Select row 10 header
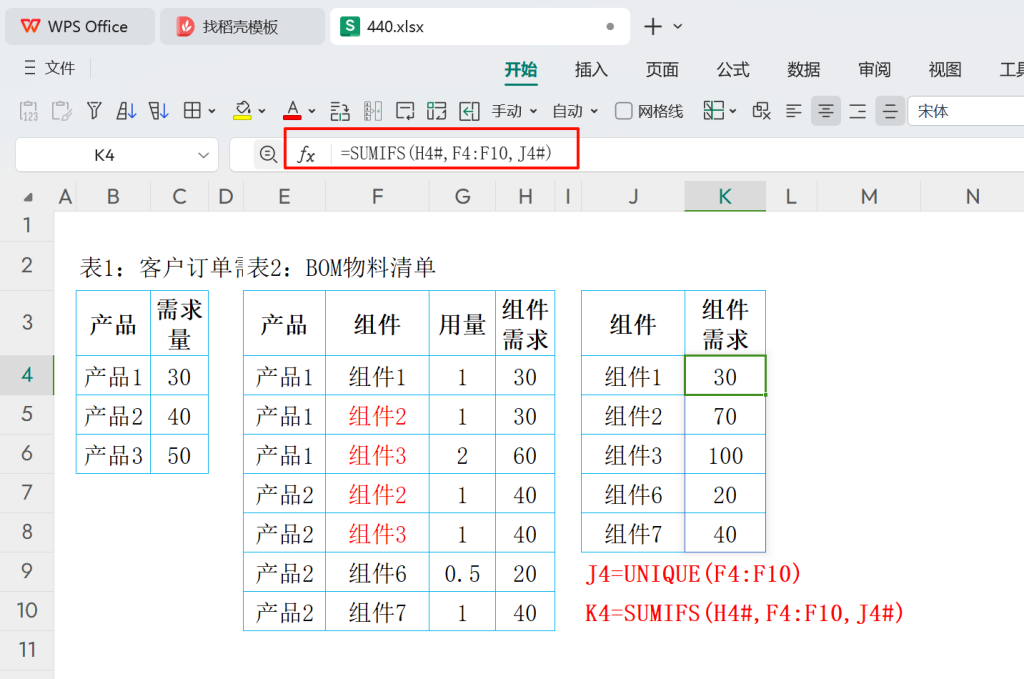The width and height of the screenshot is (1024, 679). click(x=27, y=610)
